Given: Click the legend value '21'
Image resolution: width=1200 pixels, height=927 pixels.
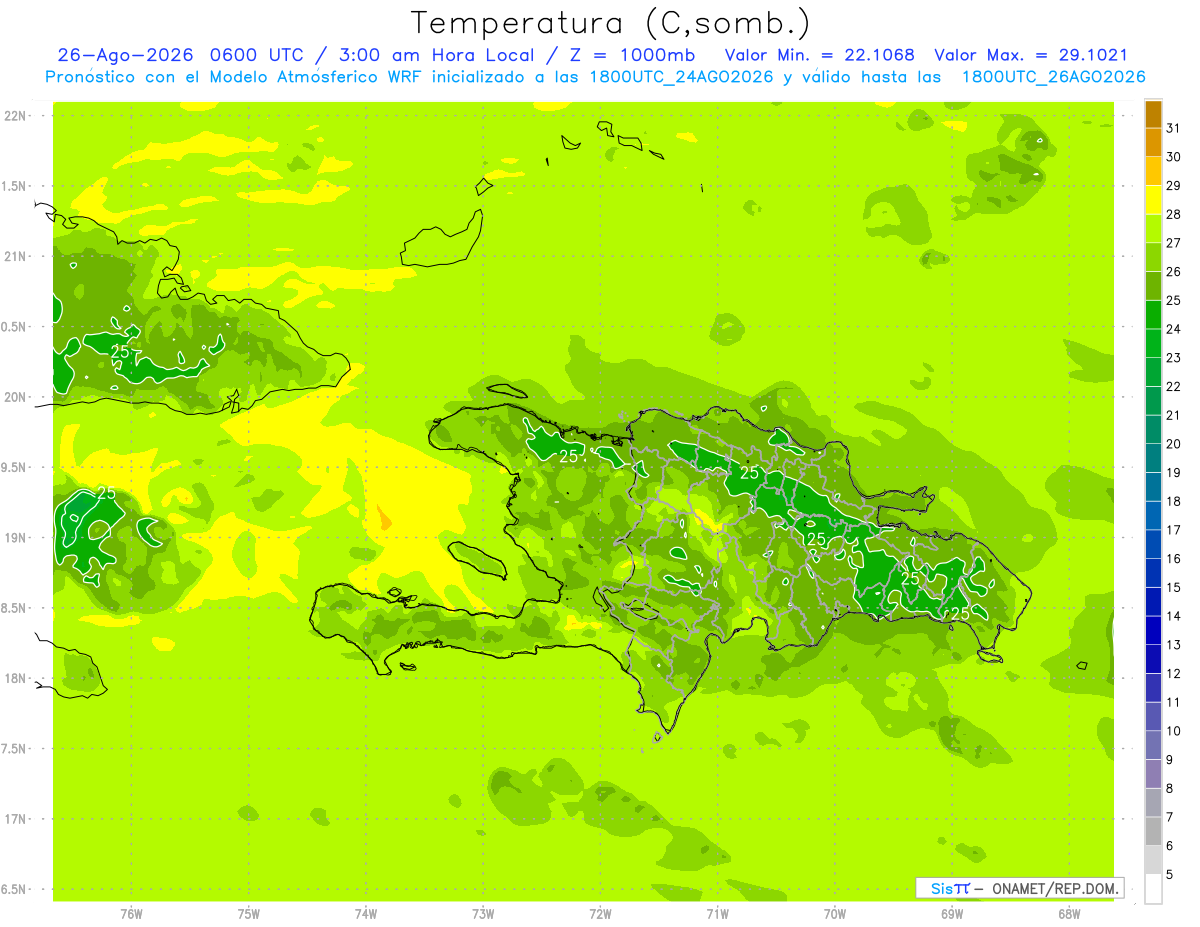Looking at the screenshot, I should click(1173, 415).
